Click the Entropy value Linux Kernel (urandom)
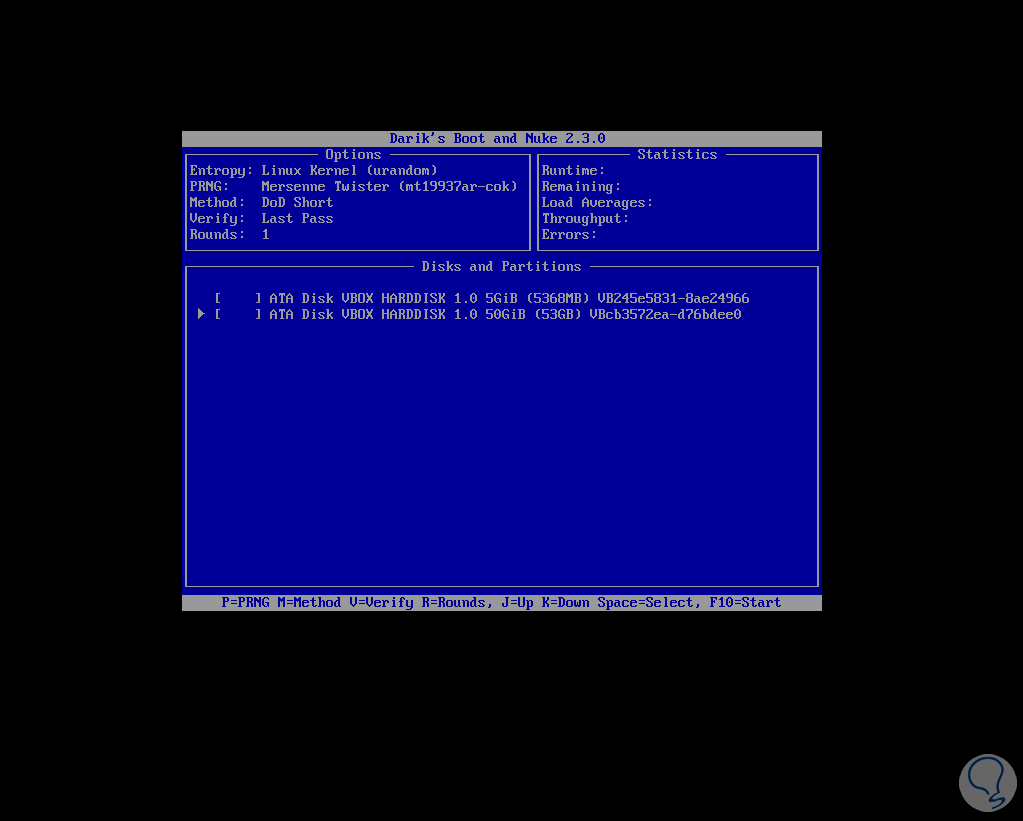 pyautogui.click(x=349, y=170)
